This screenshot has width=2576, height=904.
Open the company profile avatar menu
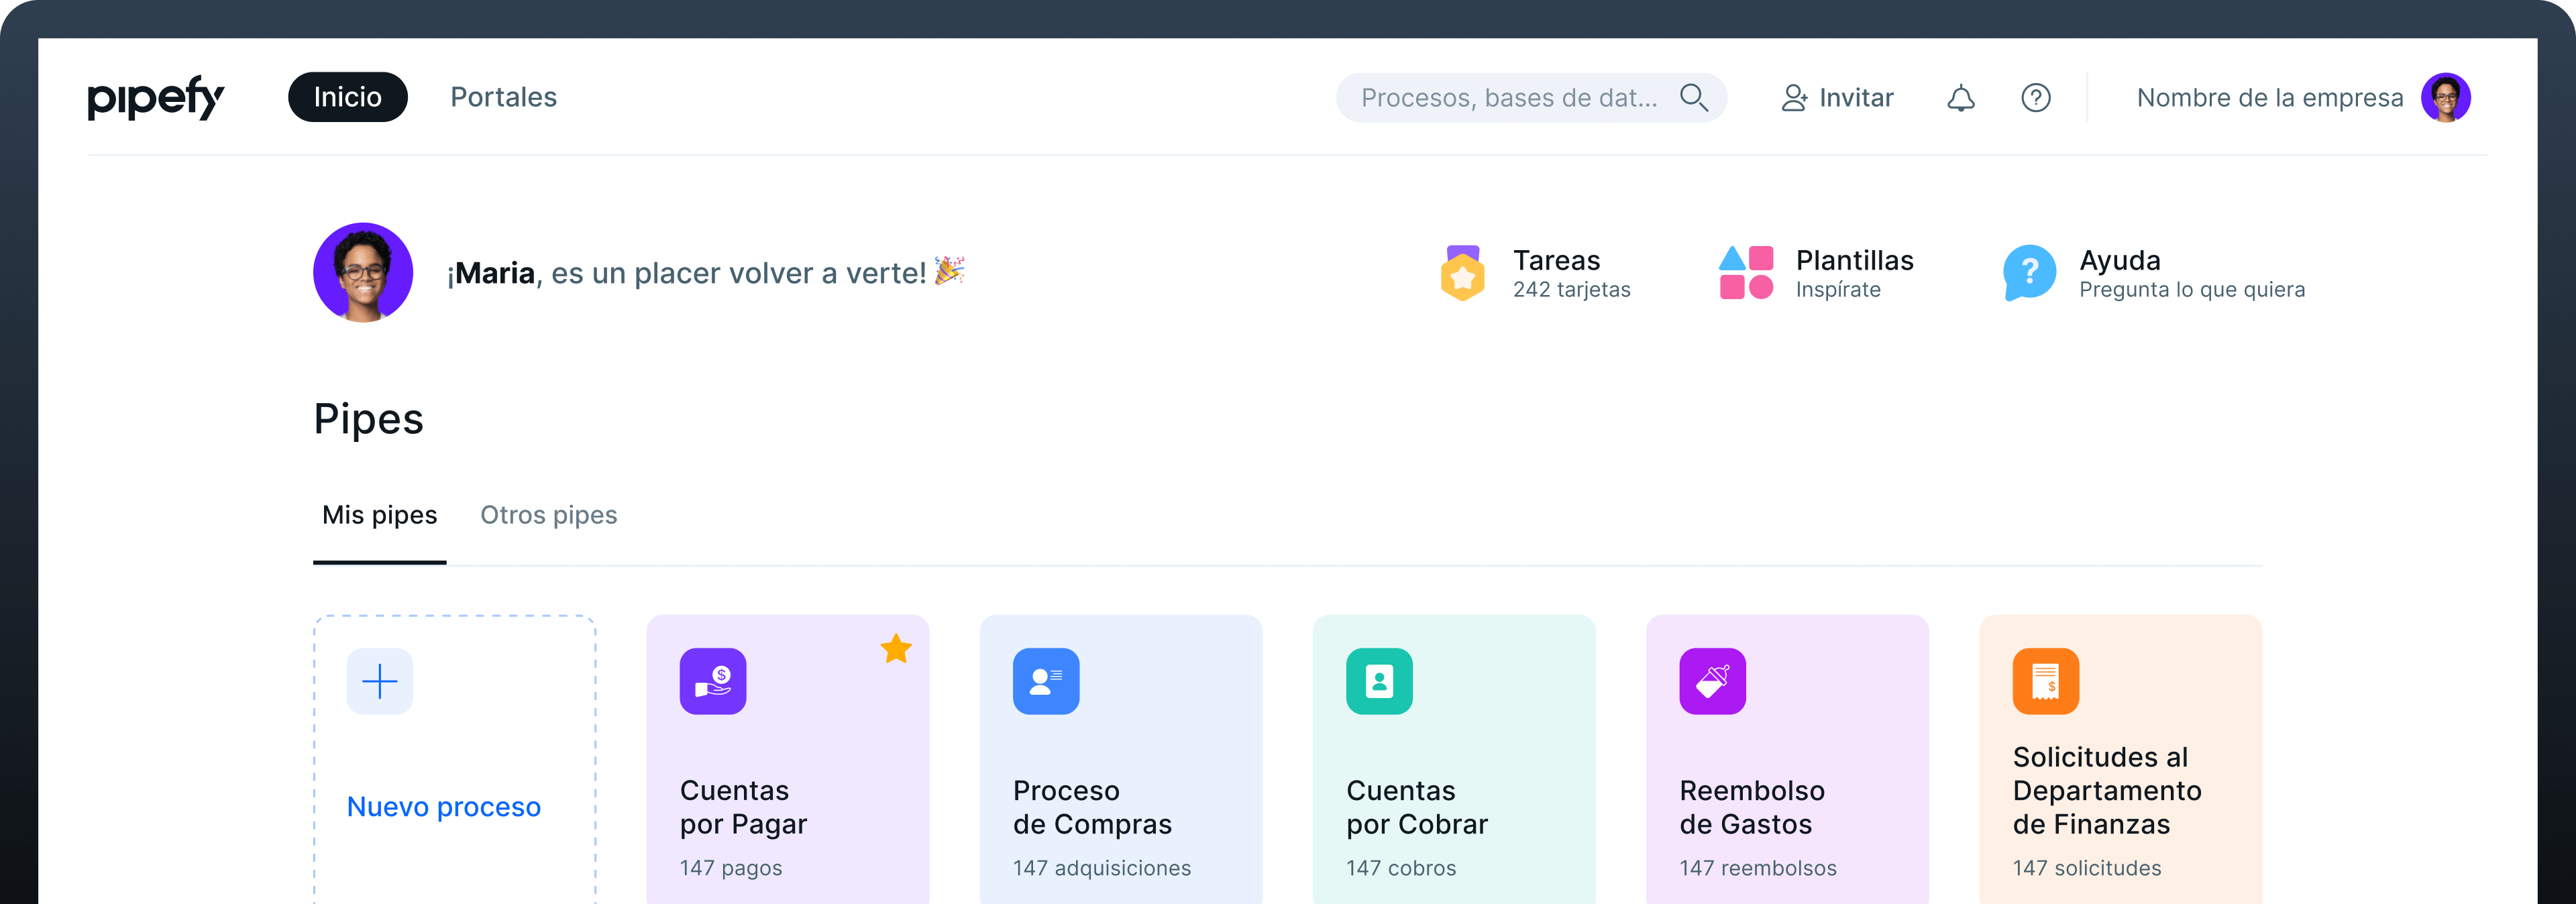[x=2445, y=97]
